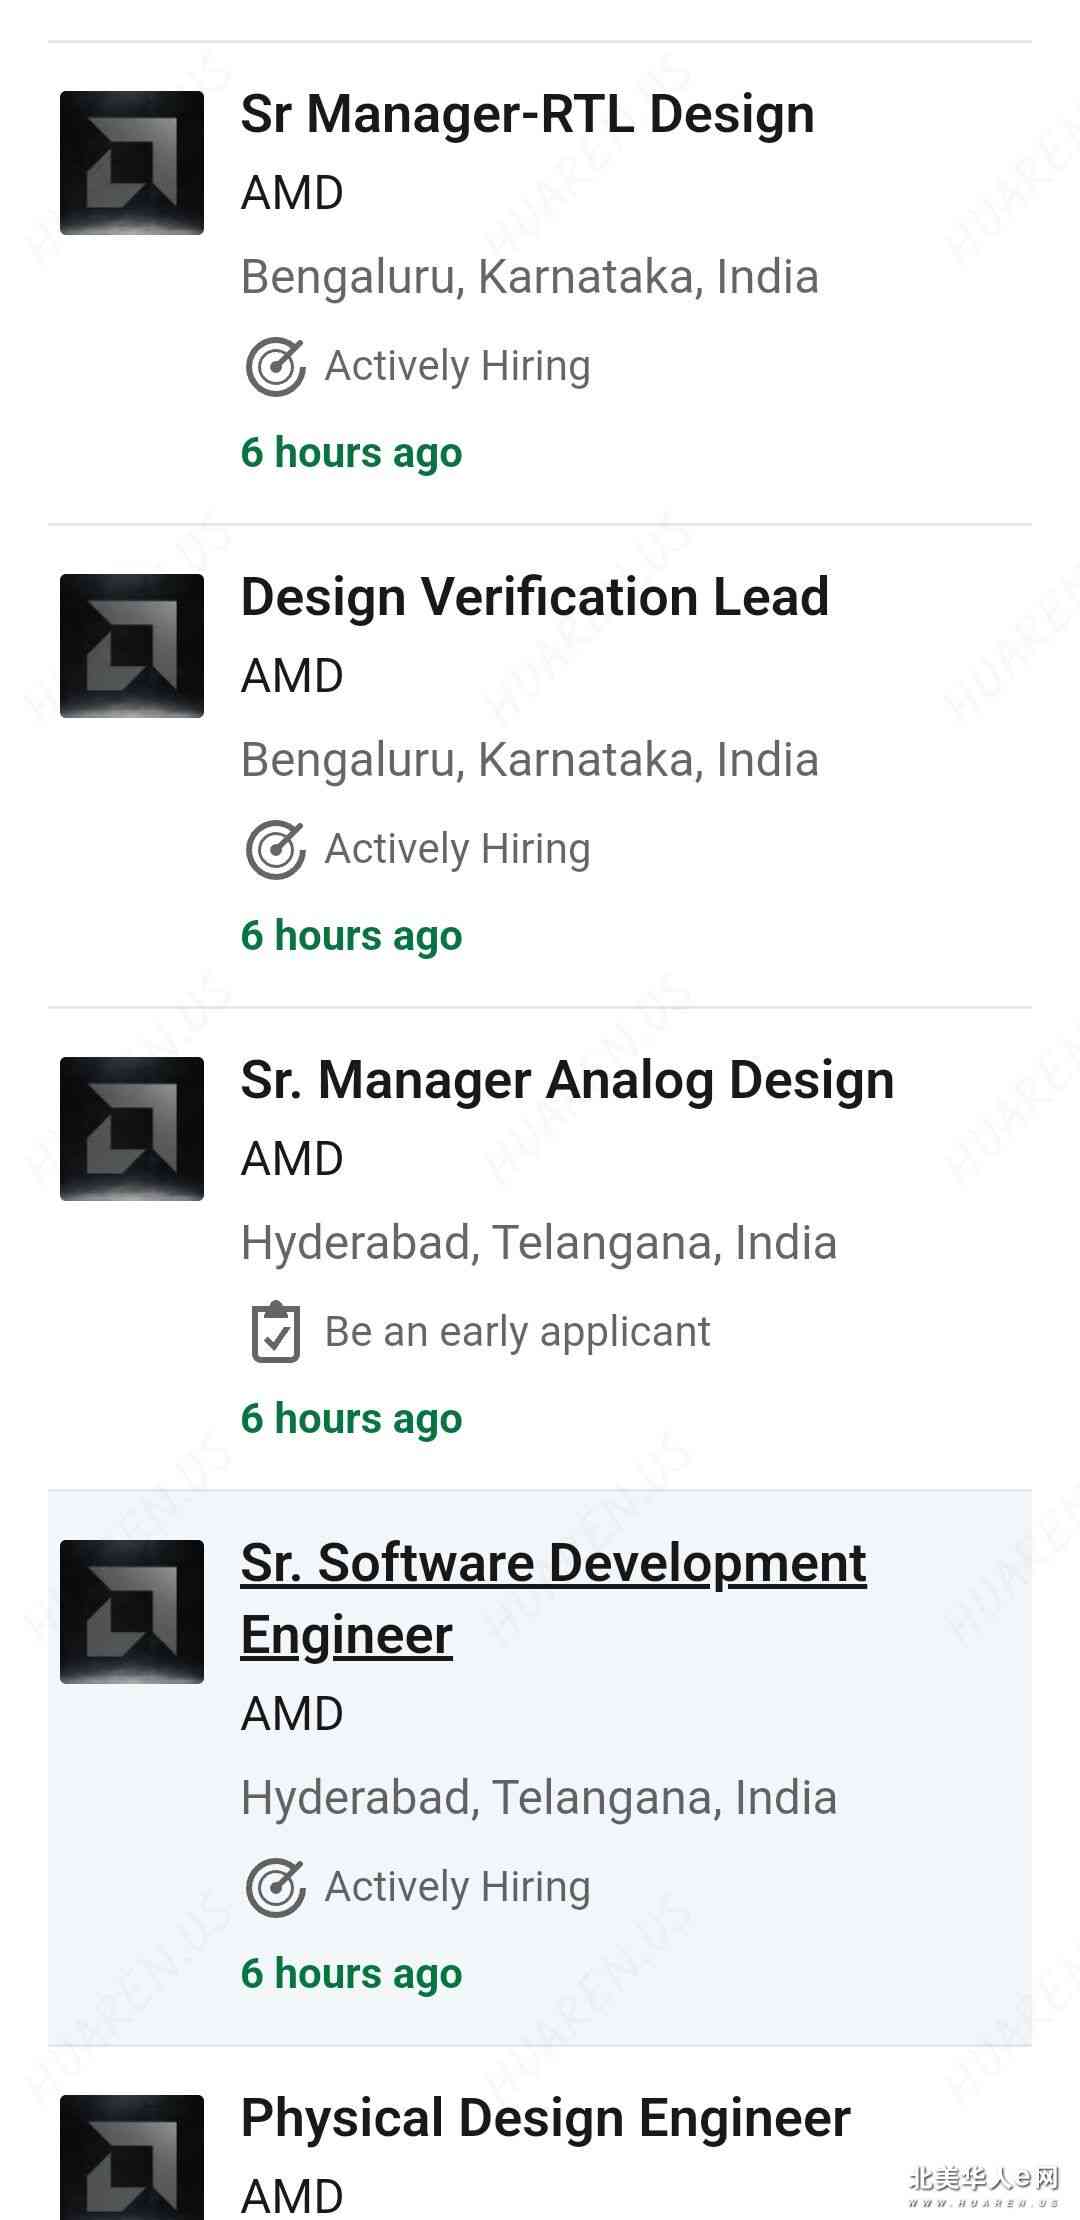This screenshot has width=1080, height=2220.
Task: Click Bengaluru location under Sr Manager-RTL Design
Action: [530, 277]
